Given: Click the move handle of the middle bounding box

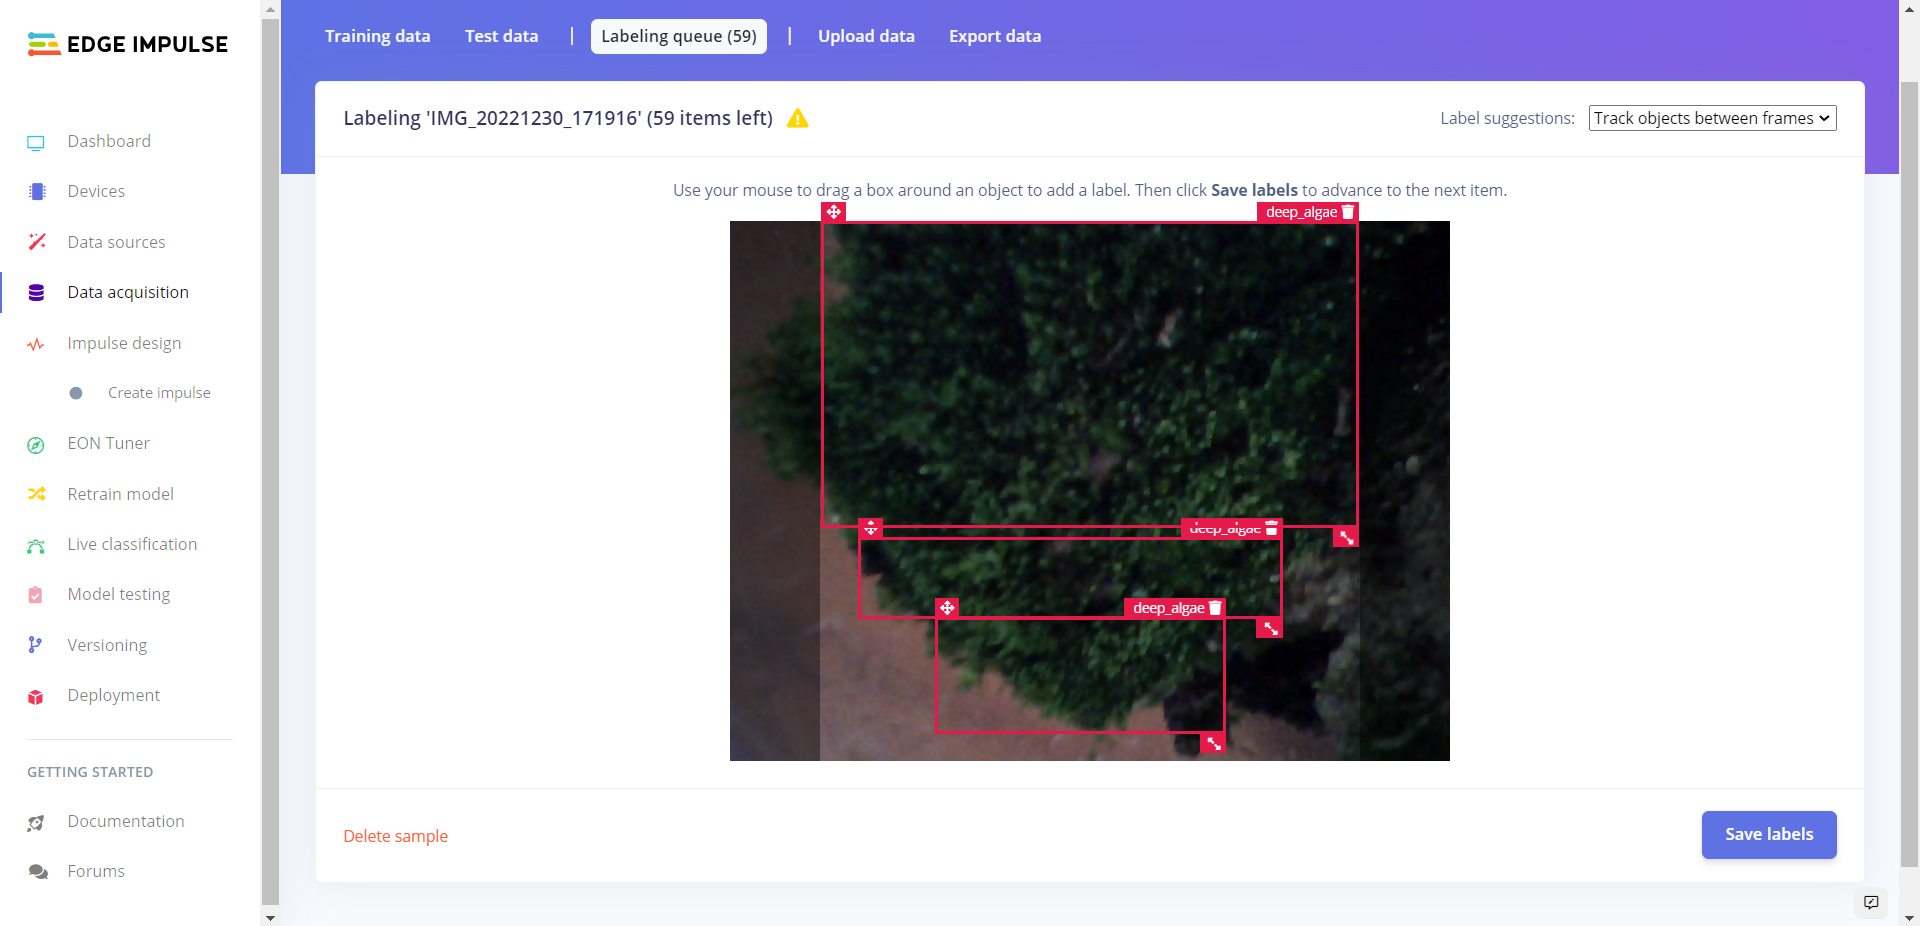Looking at the screenshot, I should point(871,528).
